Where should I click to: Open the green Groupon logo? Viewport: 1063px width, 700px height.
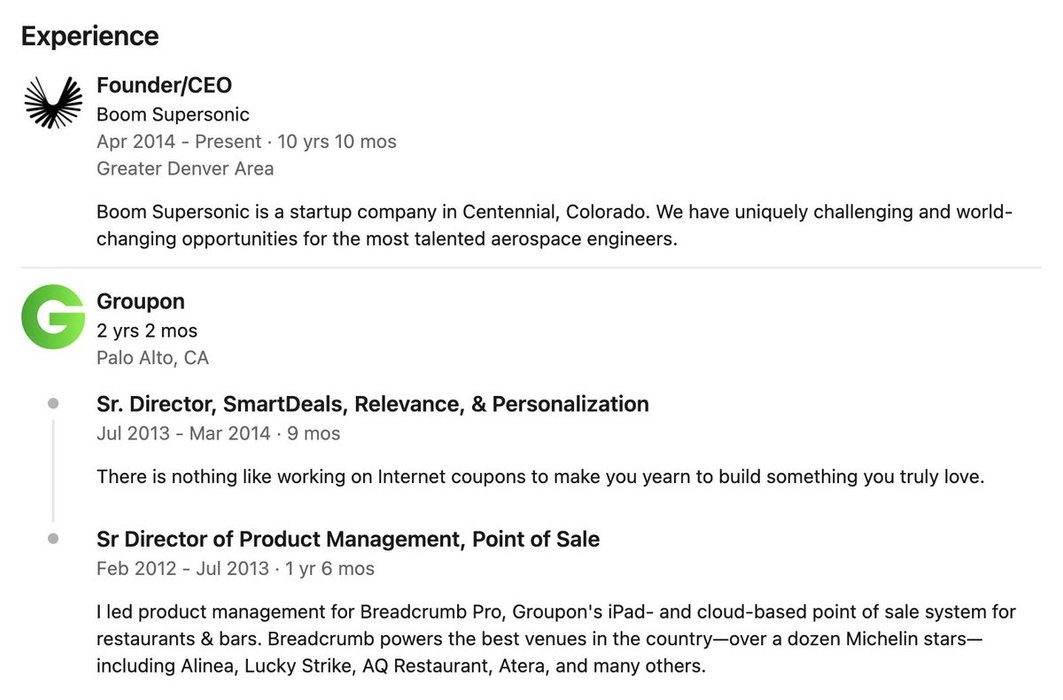pos(53,317)
